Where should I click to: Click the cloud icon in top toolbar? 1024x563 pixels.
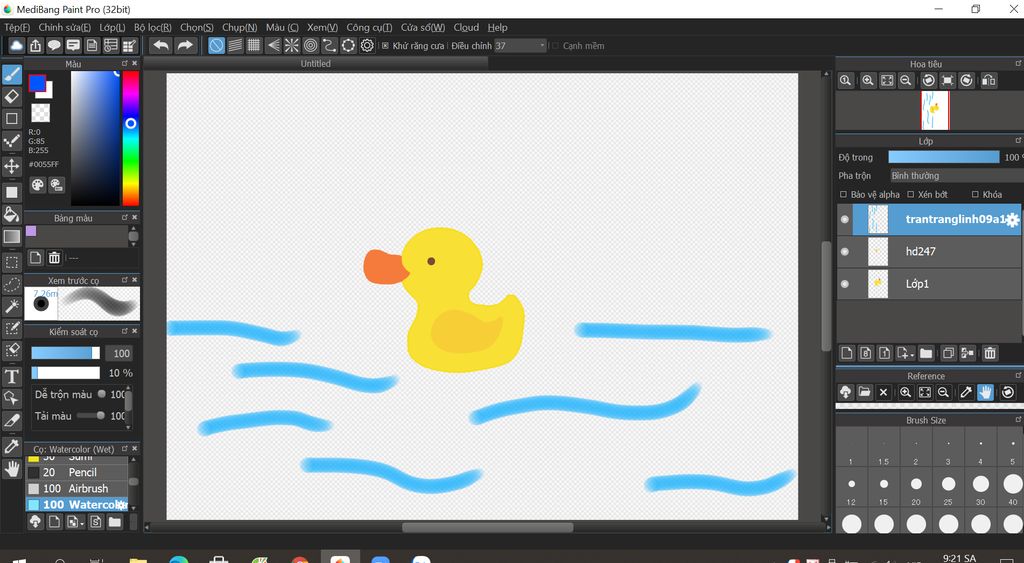pyautogui.click(x=16, y=45)
